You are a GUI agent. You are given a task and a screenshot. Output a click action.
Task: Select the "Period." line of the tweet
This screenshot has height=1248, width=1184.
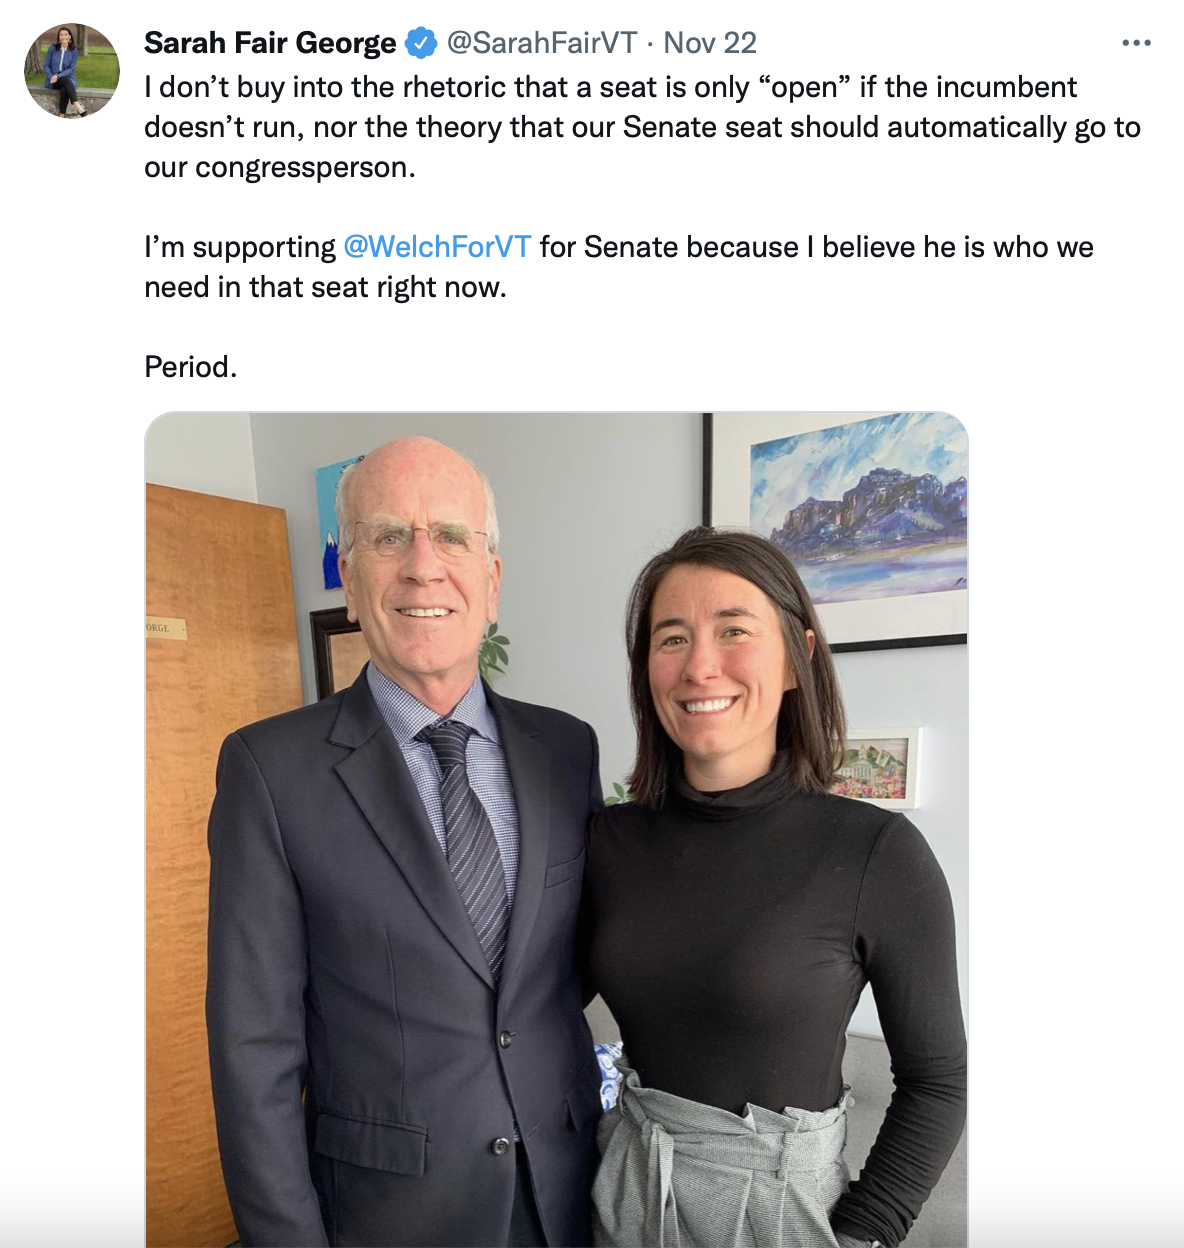click(191, 367)
